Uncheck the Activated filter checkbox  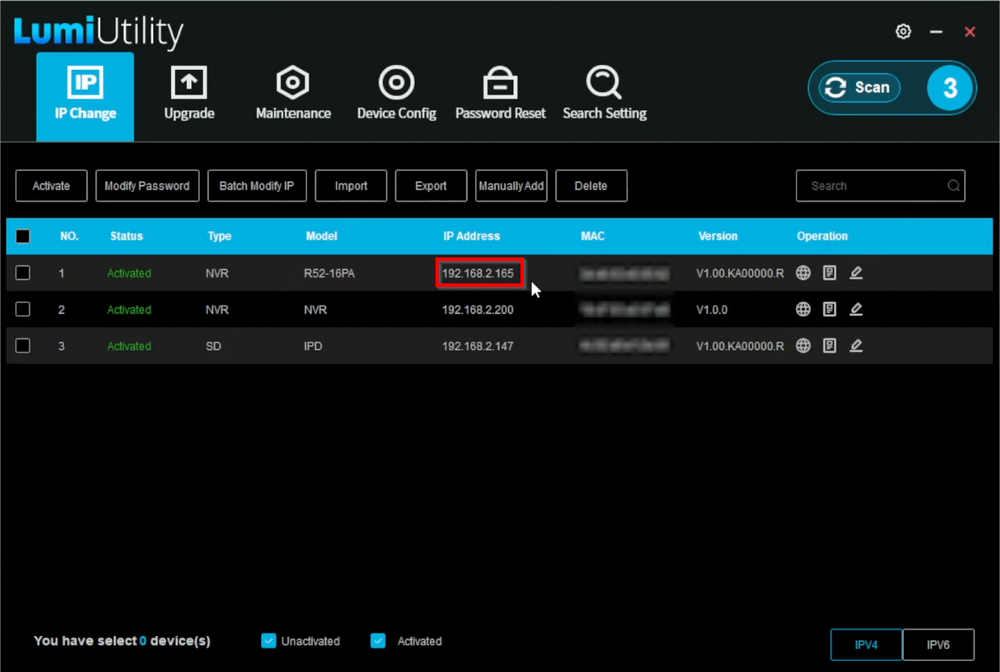pyautogui.click(x=378, y=641)
